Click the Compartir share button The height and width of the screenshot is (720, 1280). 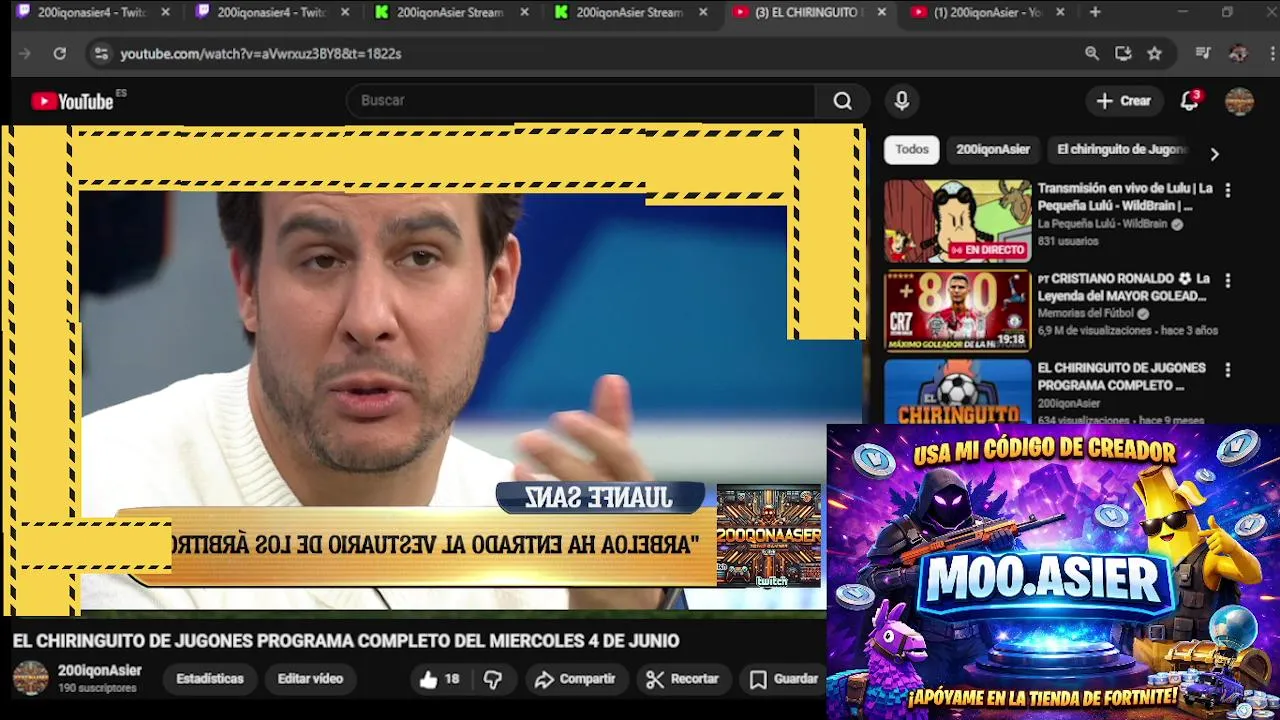pyautogui.click(x=575, y=679)
